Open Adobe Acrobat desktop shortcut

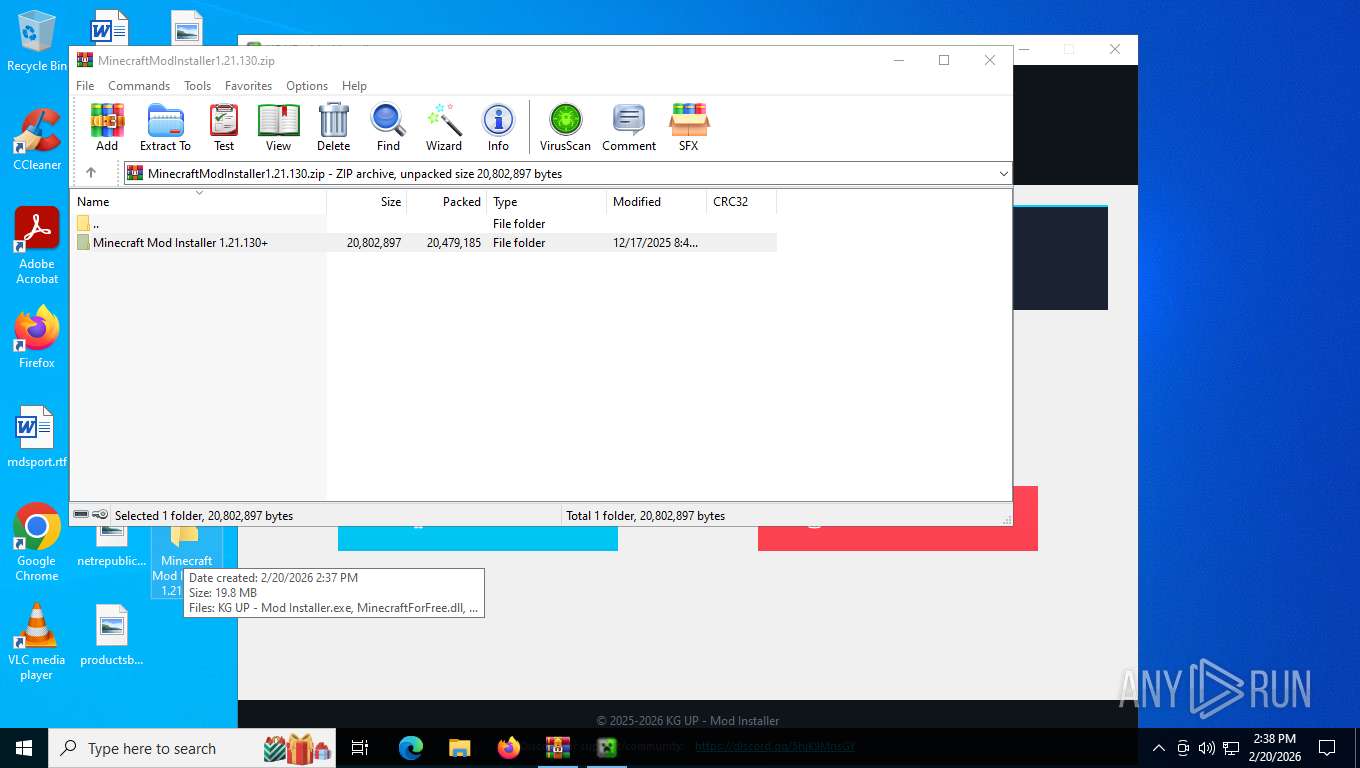pos(37,246)
